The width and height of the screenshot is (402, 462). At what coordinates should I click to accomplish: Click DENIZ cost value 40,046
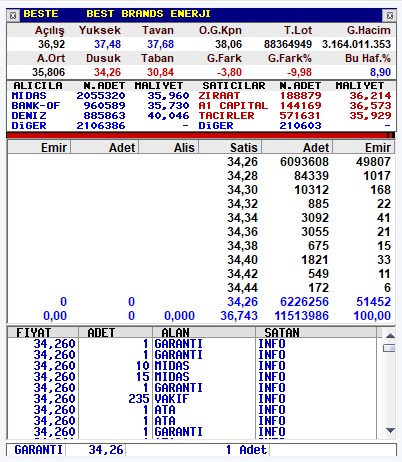click(168, 116)
